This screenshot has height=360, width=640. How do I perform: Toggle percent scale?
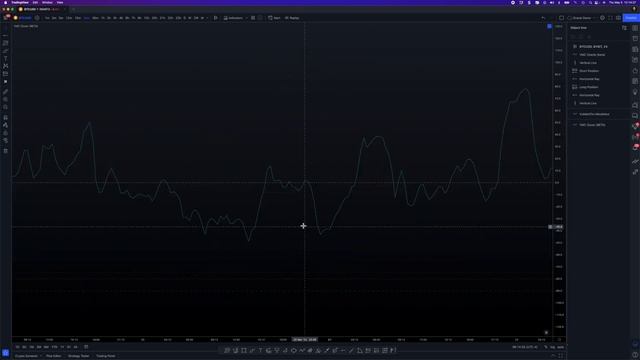(x=546, y=347)
